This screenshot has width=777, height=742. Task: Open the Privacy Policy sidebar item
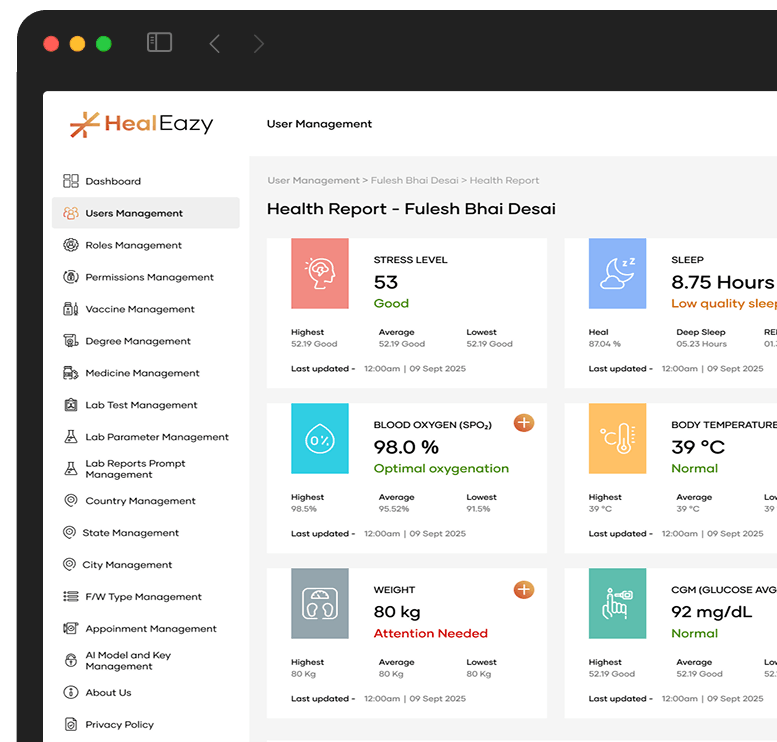pyautogui.click(x=119, y=724)
